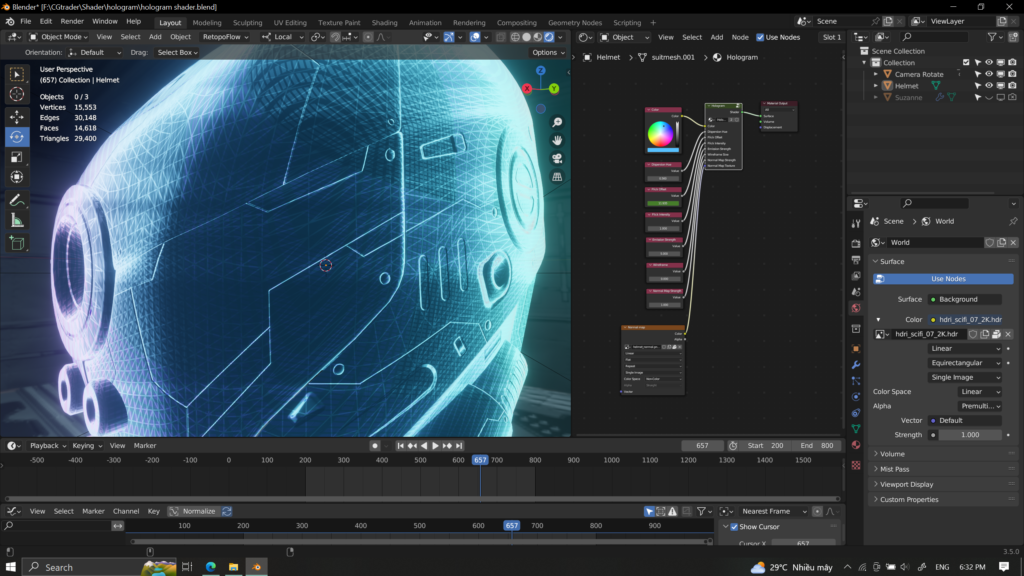Click the color wheel in the Color node
1024x576 pixels.
tap(661, 133)
